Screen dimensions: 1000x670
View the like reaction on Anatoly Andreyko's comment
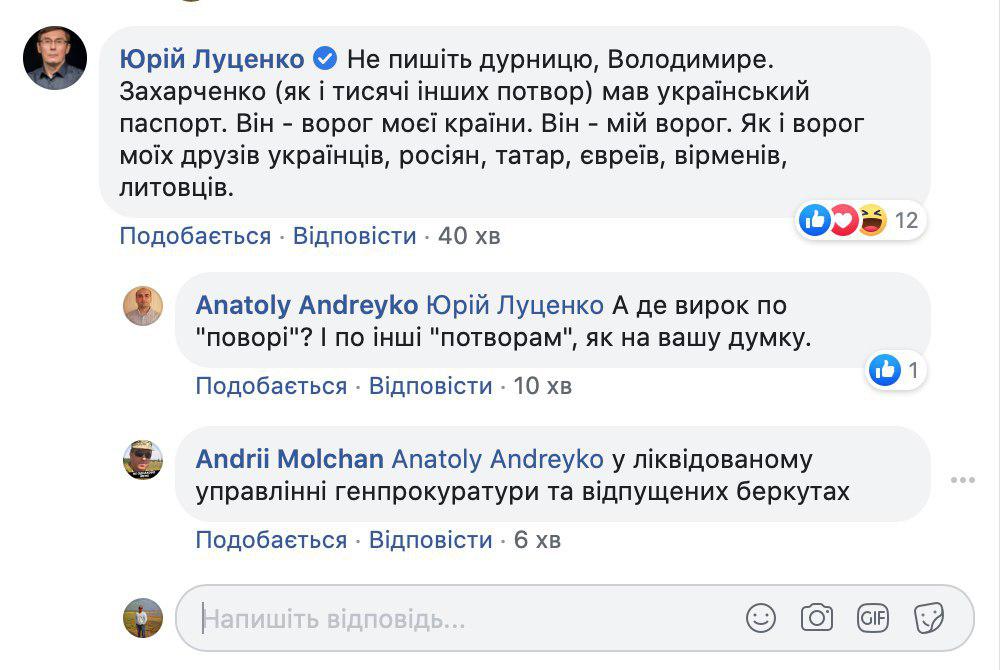coord(897,370)
